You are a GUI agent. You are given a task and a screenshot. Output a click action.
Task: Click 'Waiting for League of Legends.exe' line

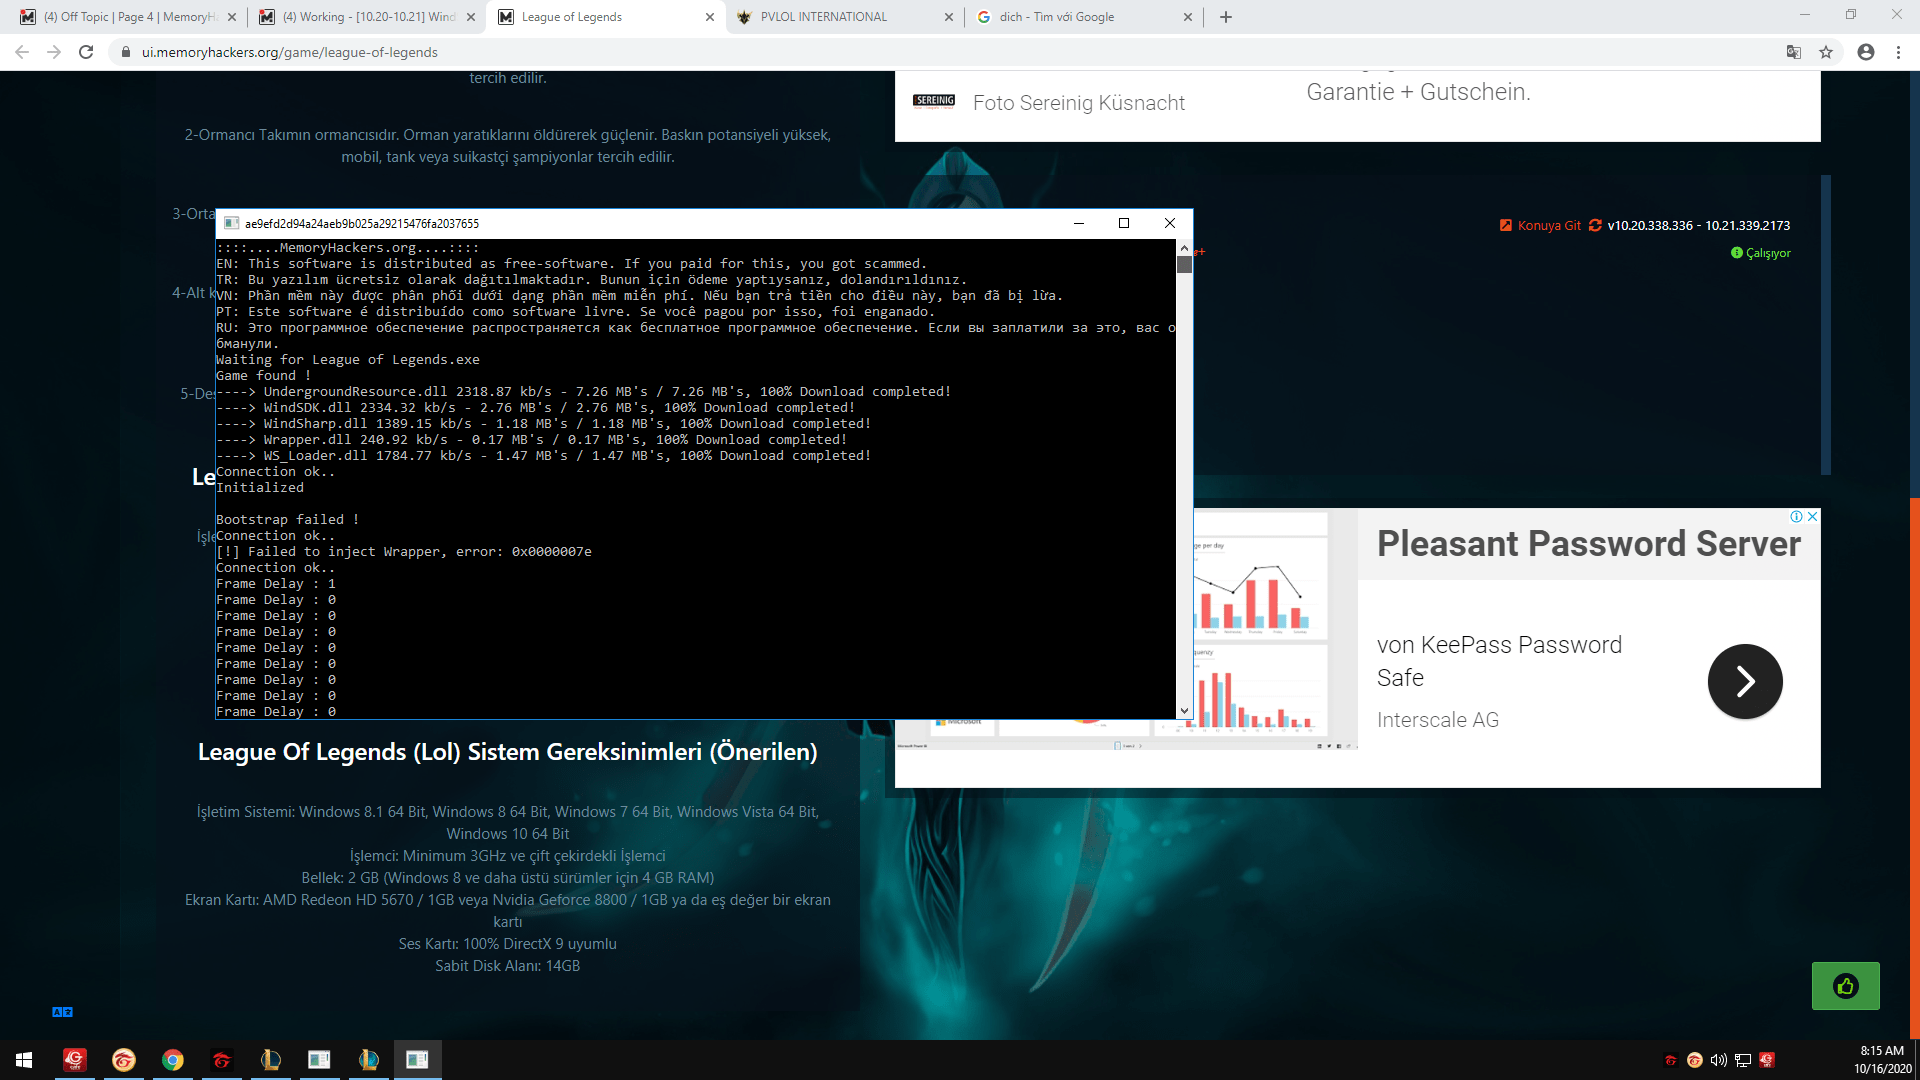pyautogui.click(x=348, y=360)
